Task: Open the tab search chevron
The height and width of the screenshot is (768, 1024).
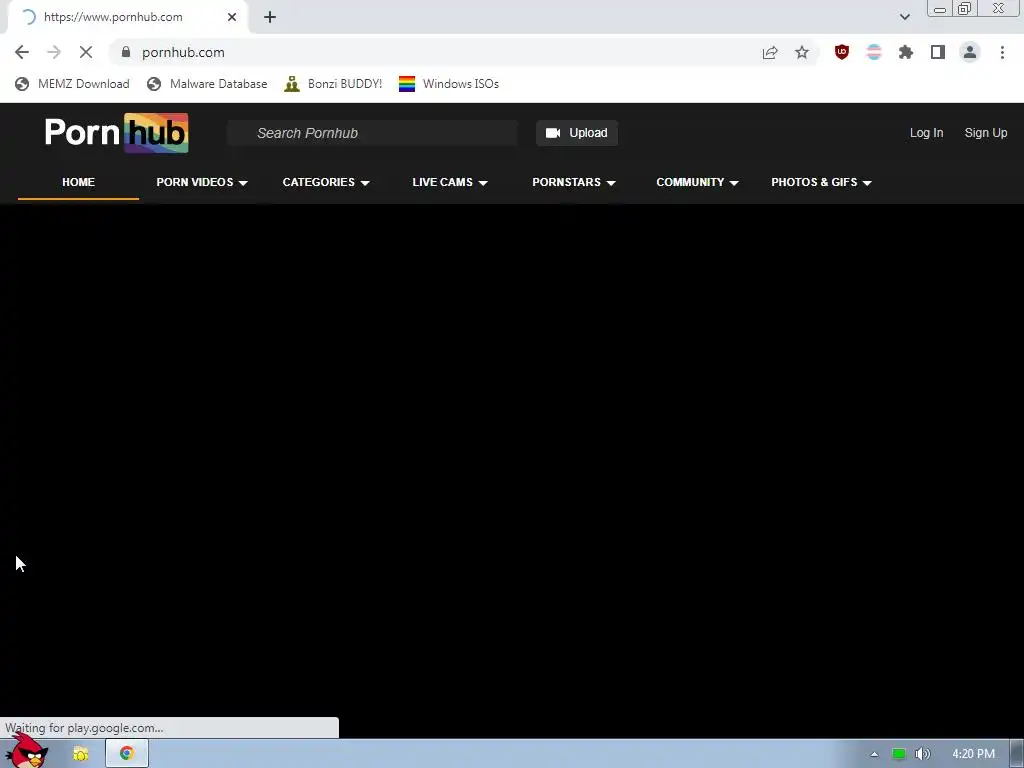Action: pyautogui.click(x=904, y=17)
